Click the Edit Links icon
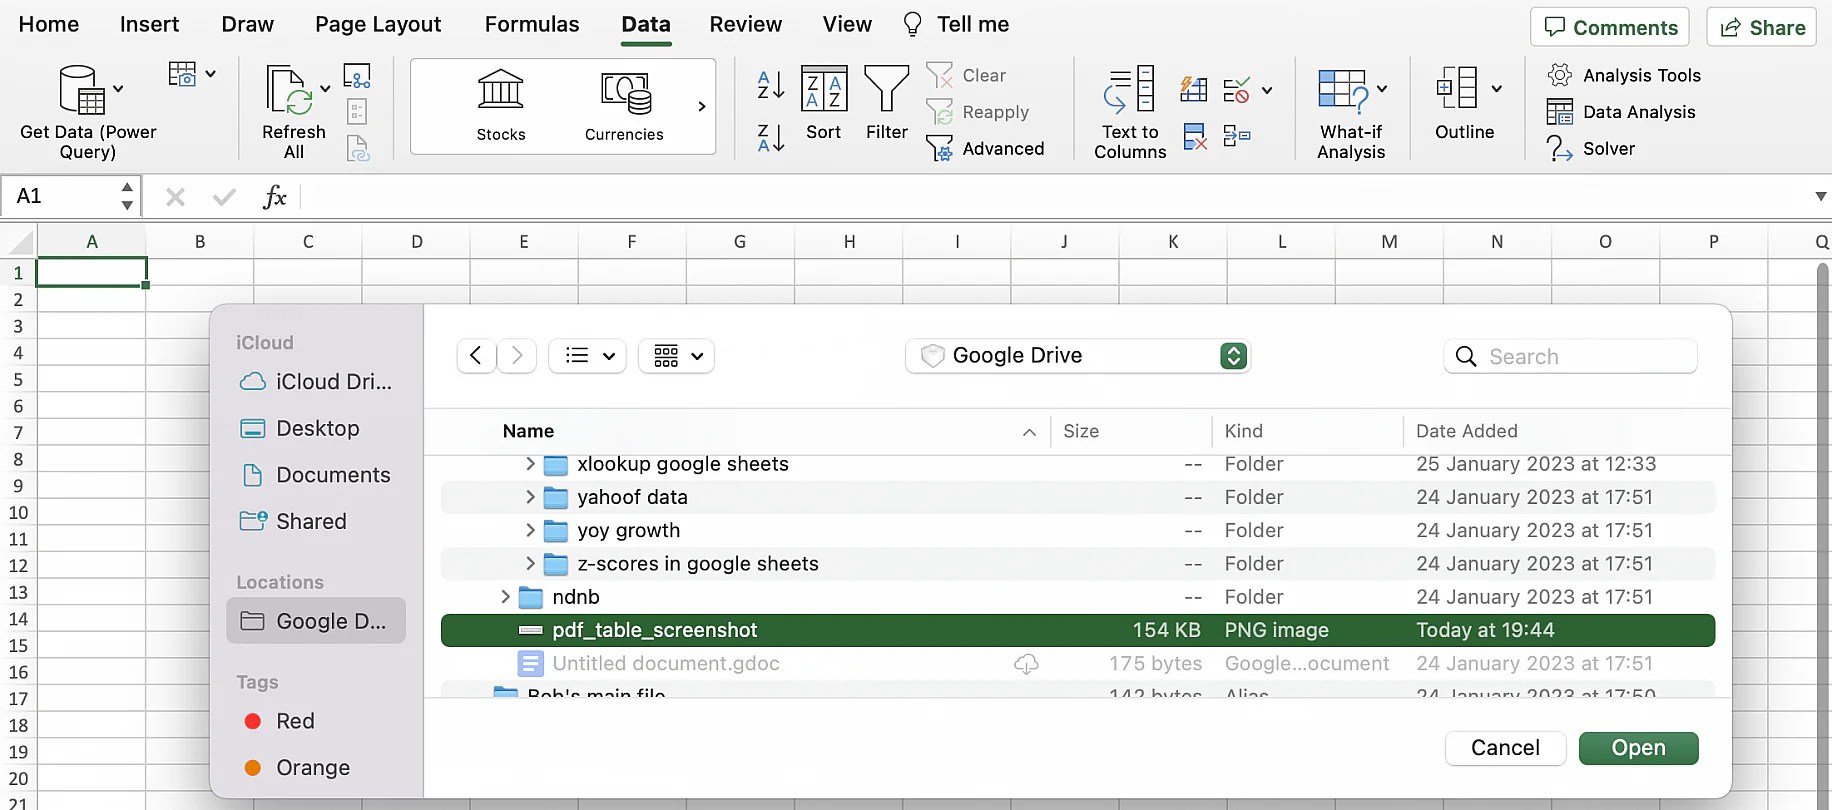 pos(357,149)
